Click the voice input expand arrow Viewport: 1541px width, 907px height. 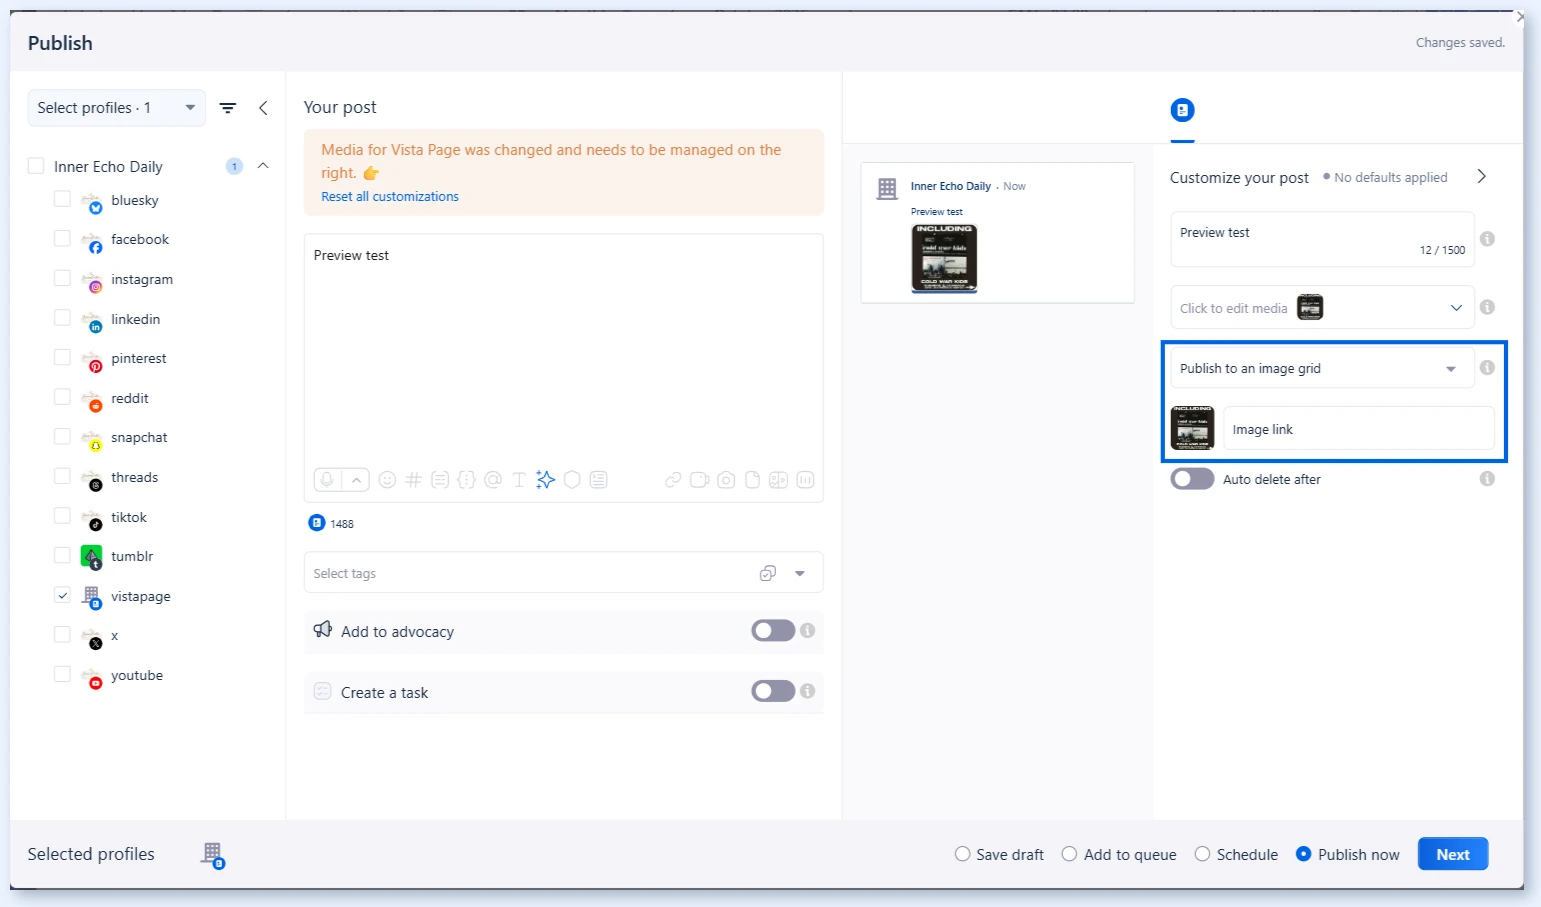coord(356,480)
